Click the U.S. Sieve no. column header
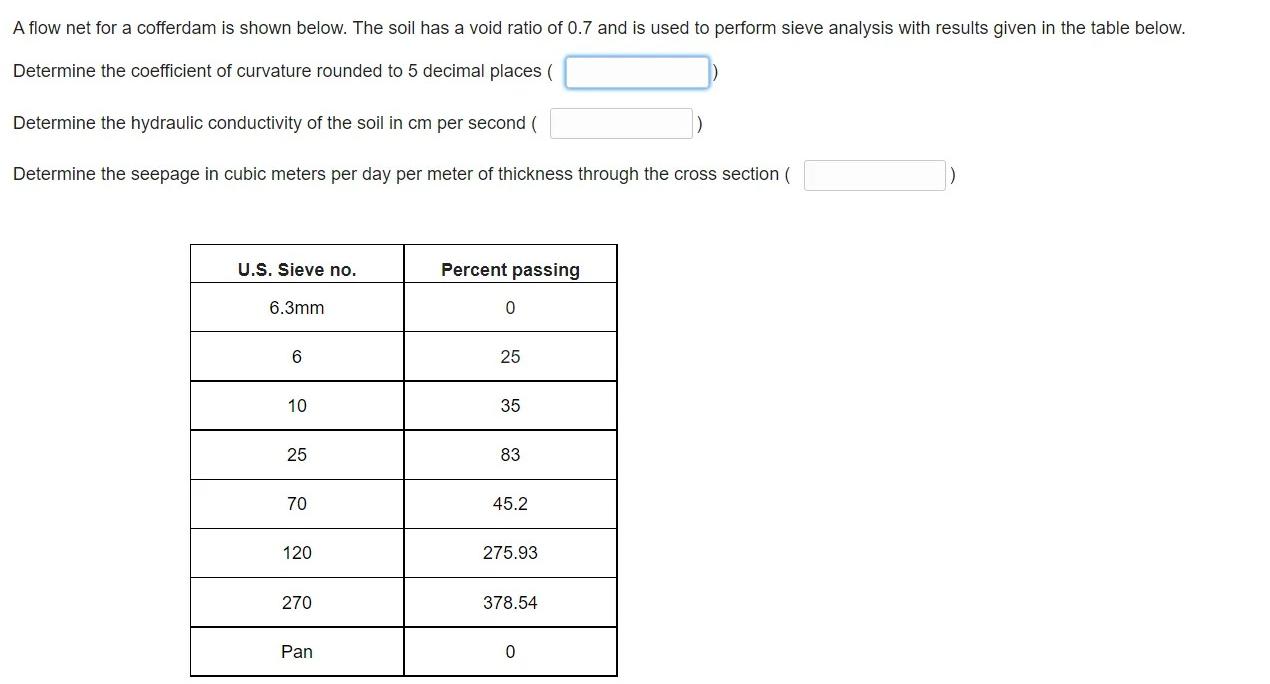 (296, 266)
